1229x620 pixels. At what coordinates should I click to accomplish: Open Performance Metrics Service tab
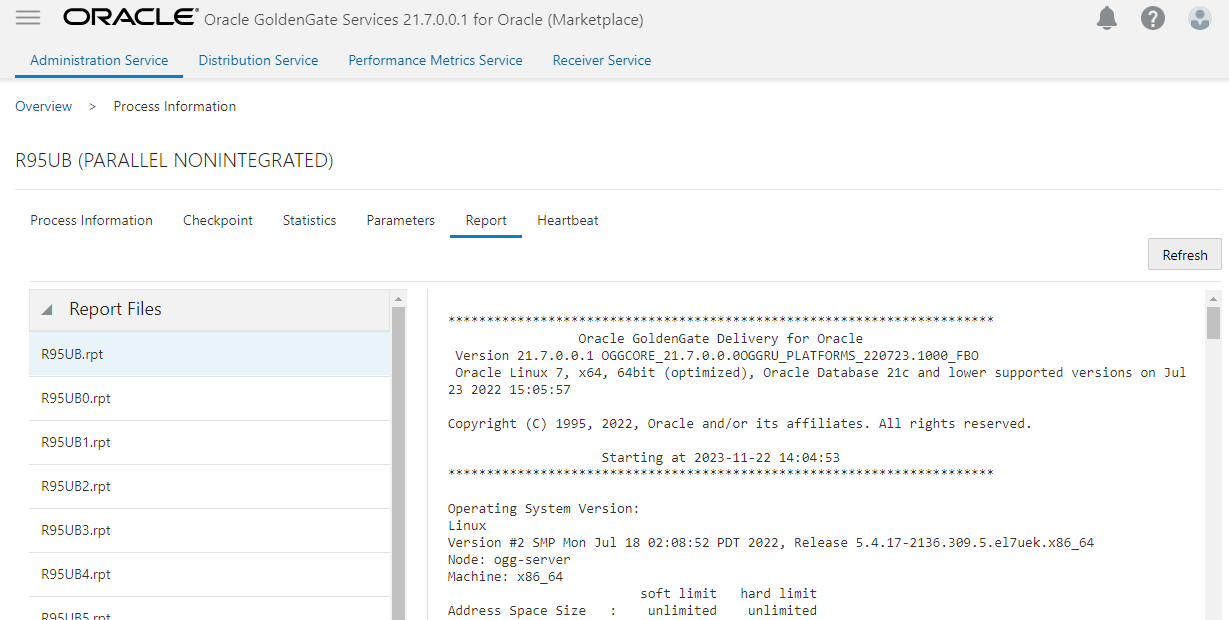click(x=435, y=60)
